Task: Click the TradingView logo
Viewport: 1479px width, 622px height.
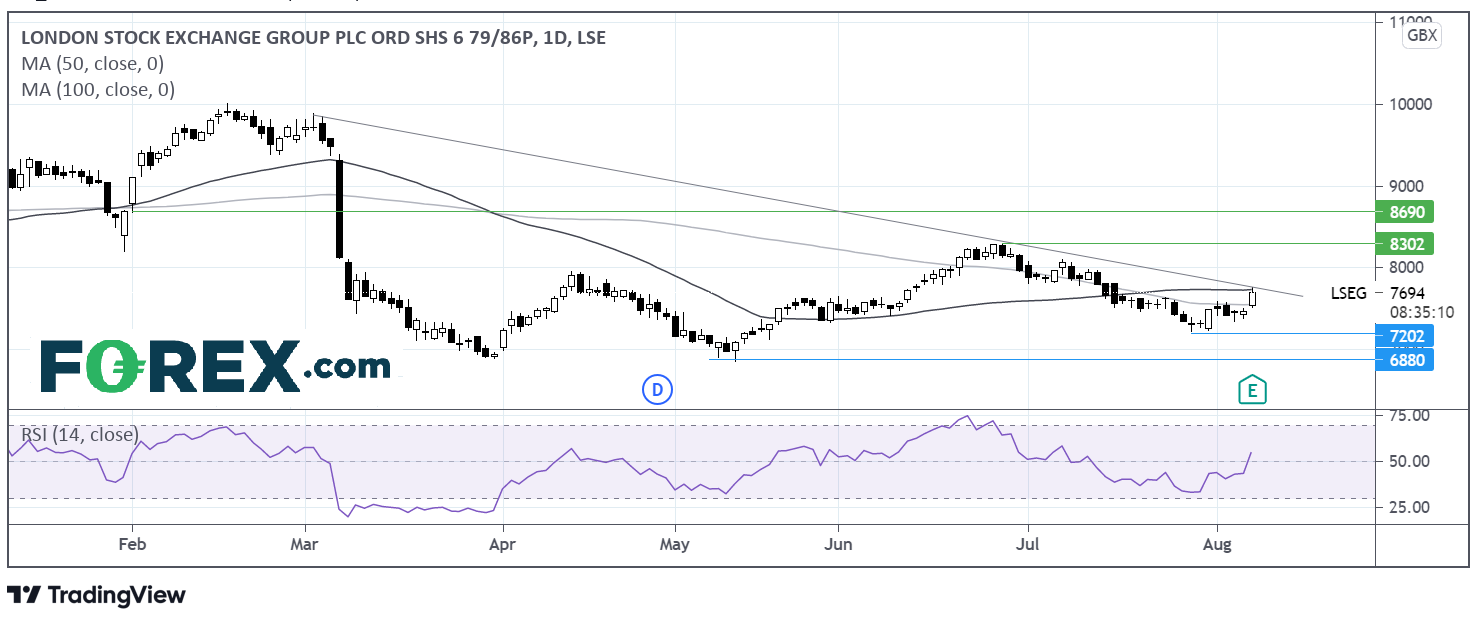Action: [96, 595]
